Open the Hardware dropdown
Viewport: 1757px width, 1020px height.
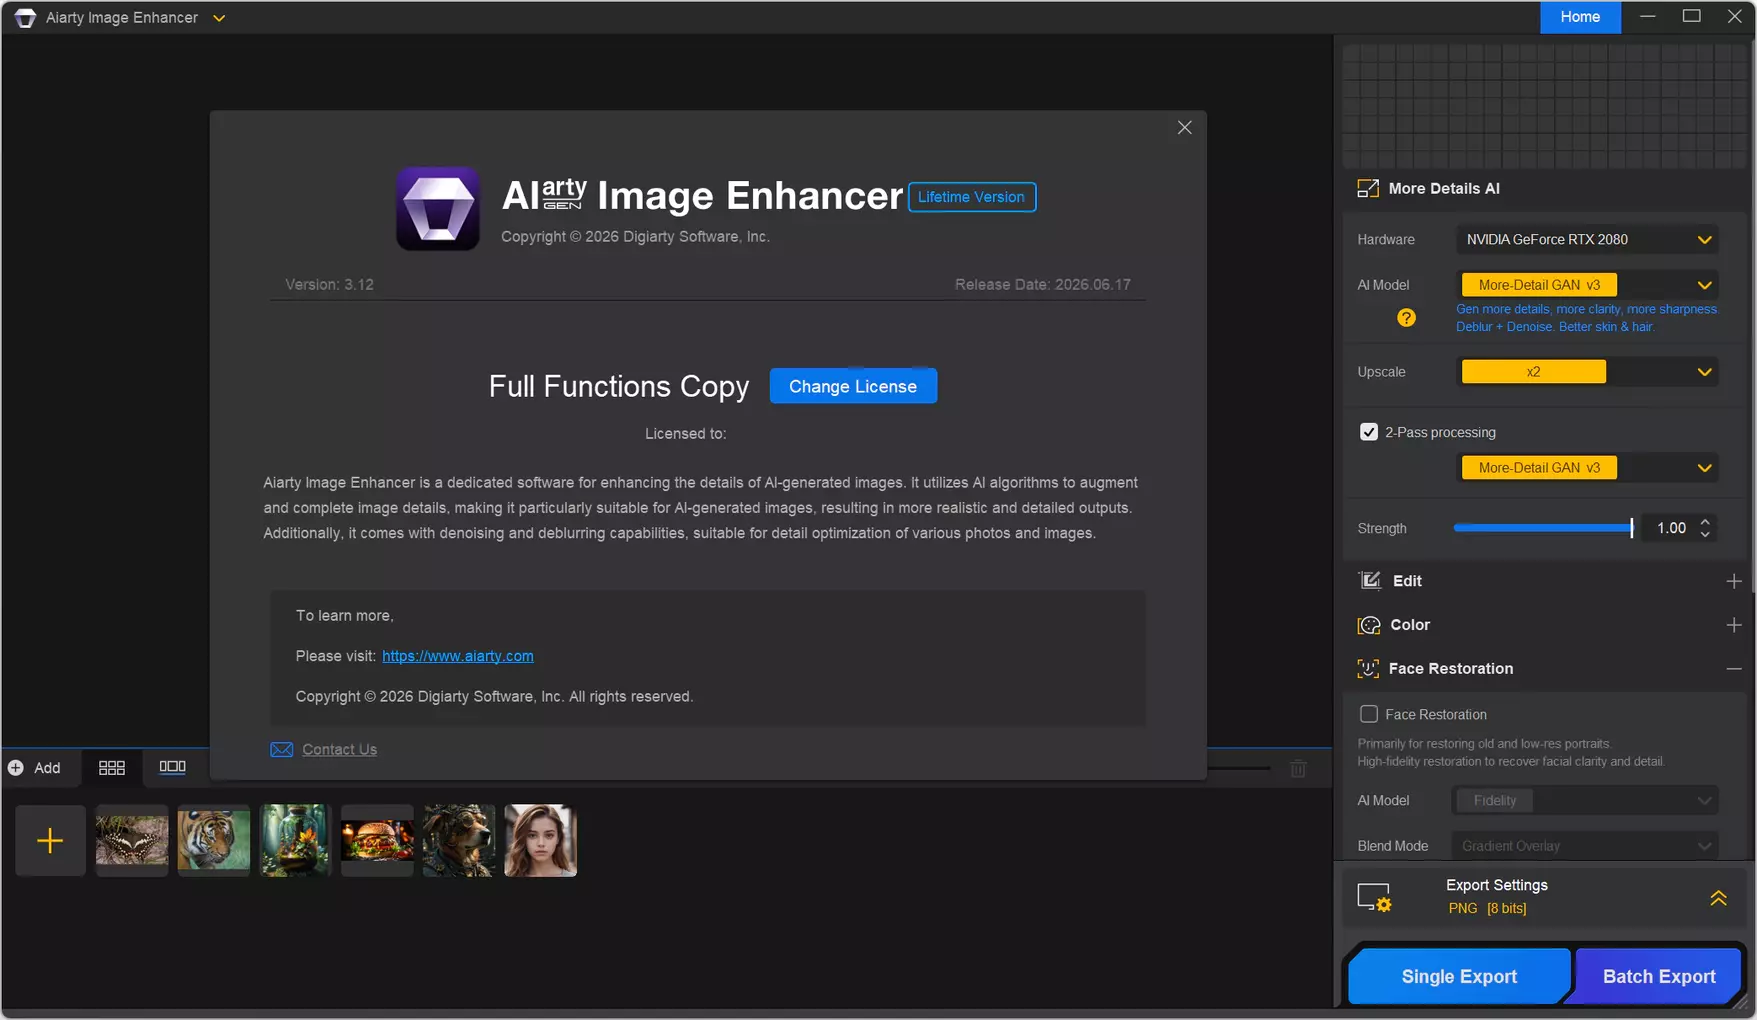point(1588,240)
